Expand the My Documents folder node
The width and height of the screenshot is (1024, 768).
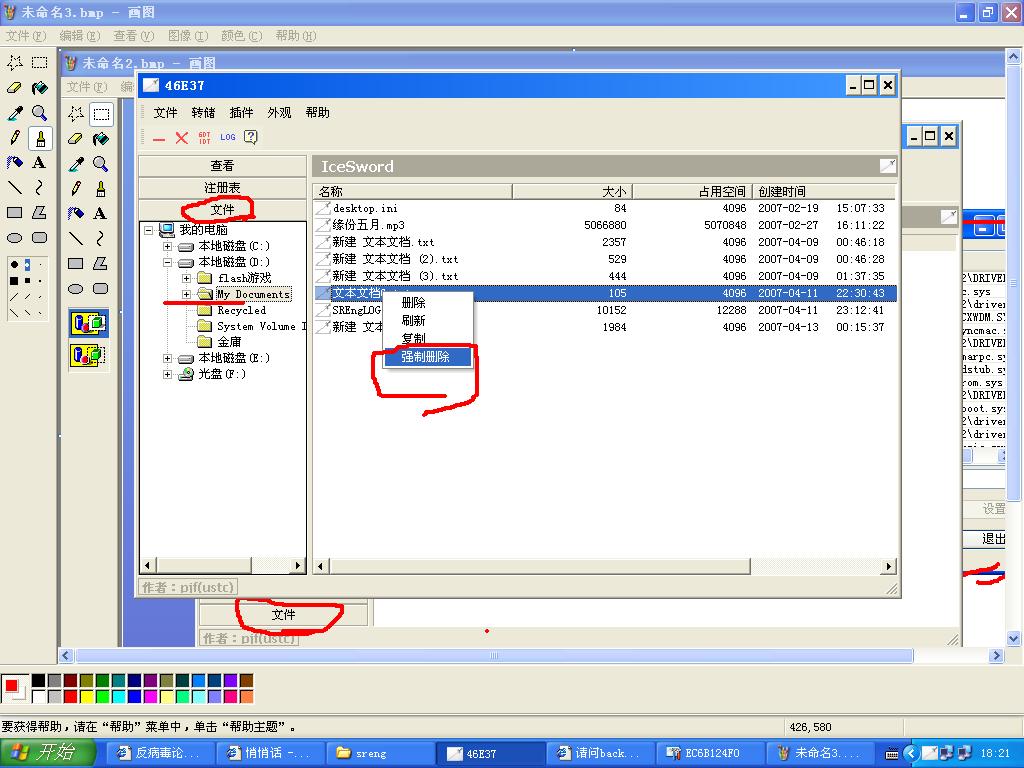pyautogui.click(x=187, y=295)
